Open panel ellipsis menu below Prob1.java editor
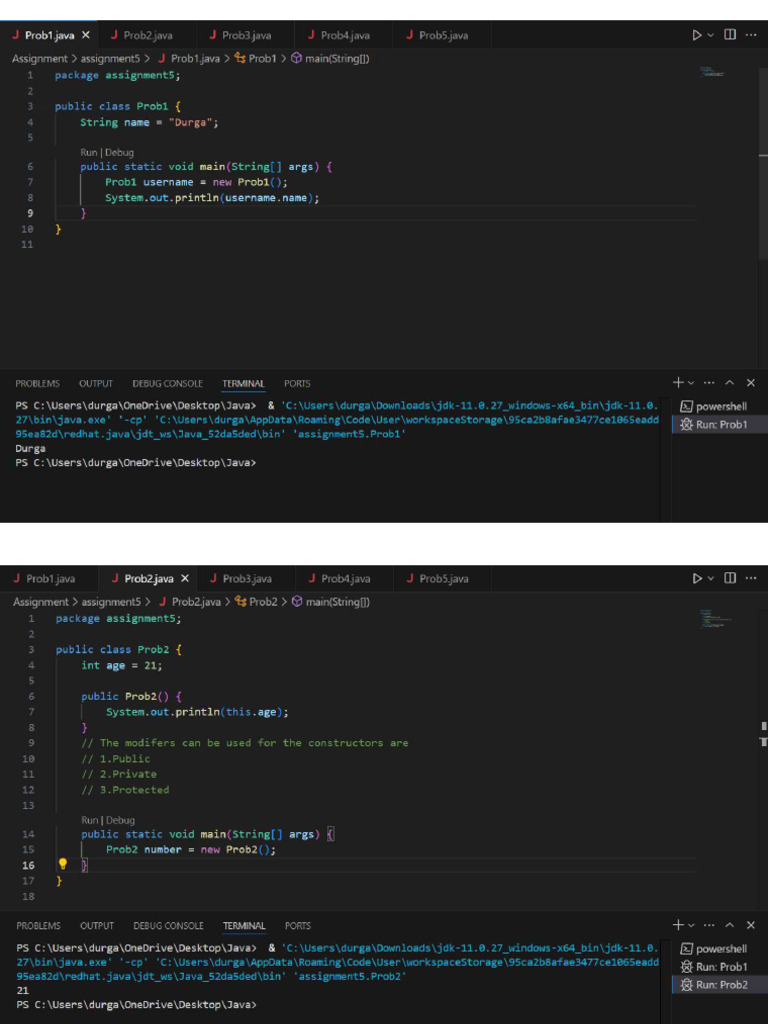 pos(709,383)
